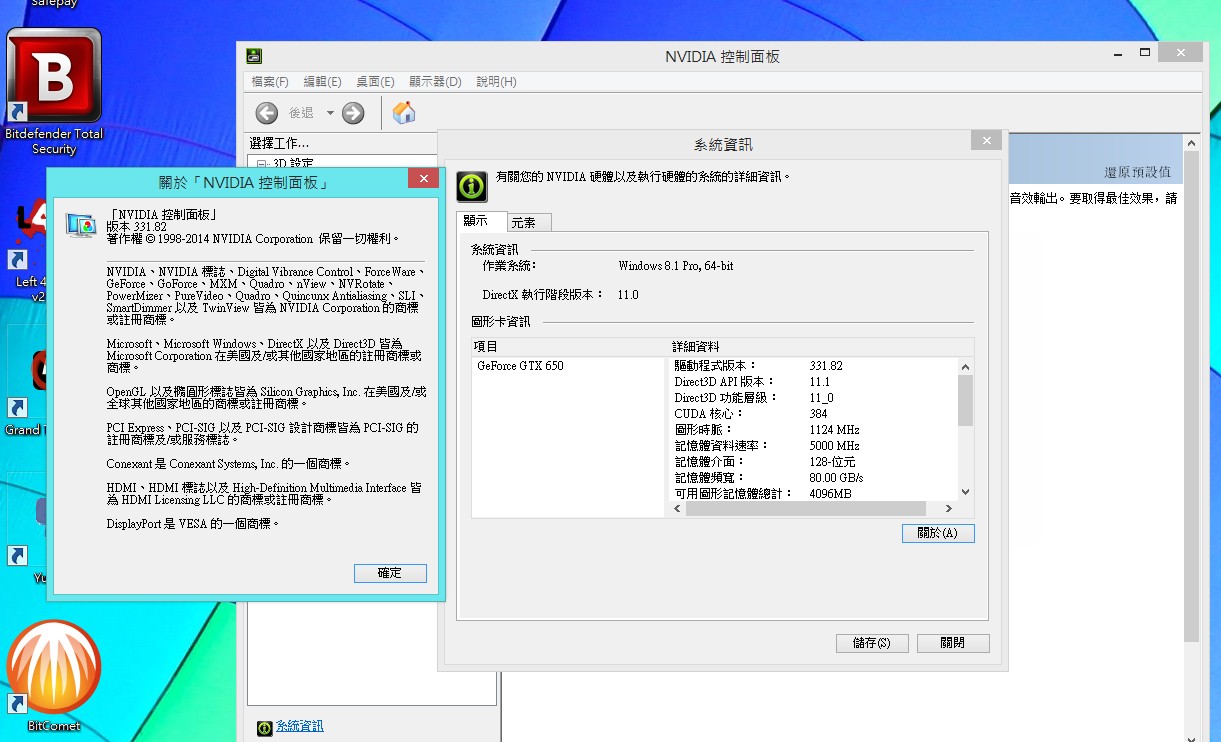The width and height of the screenshot is (1221, 742).
Task: Select GeForce GTX 650 in the item list
Action: [520, 366]
